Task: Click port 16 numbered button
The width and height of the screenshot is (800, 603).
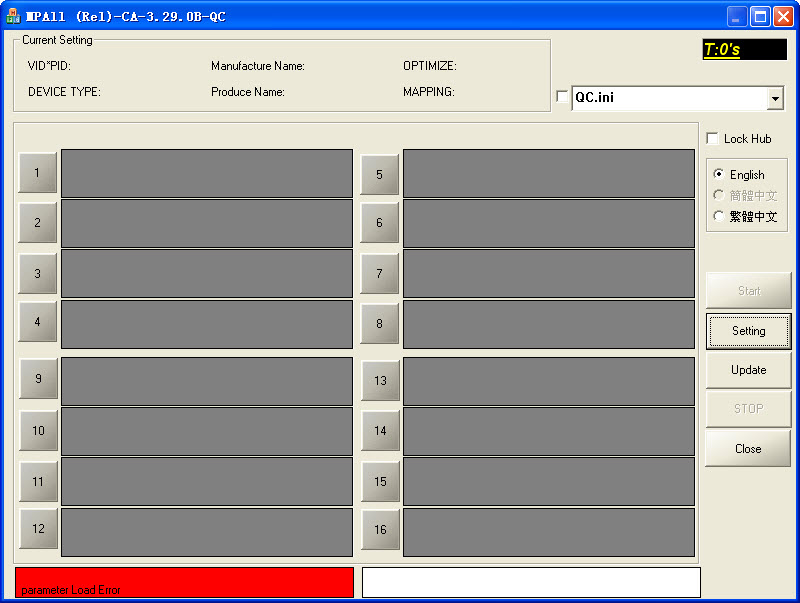Action: [x=380, y=530]
